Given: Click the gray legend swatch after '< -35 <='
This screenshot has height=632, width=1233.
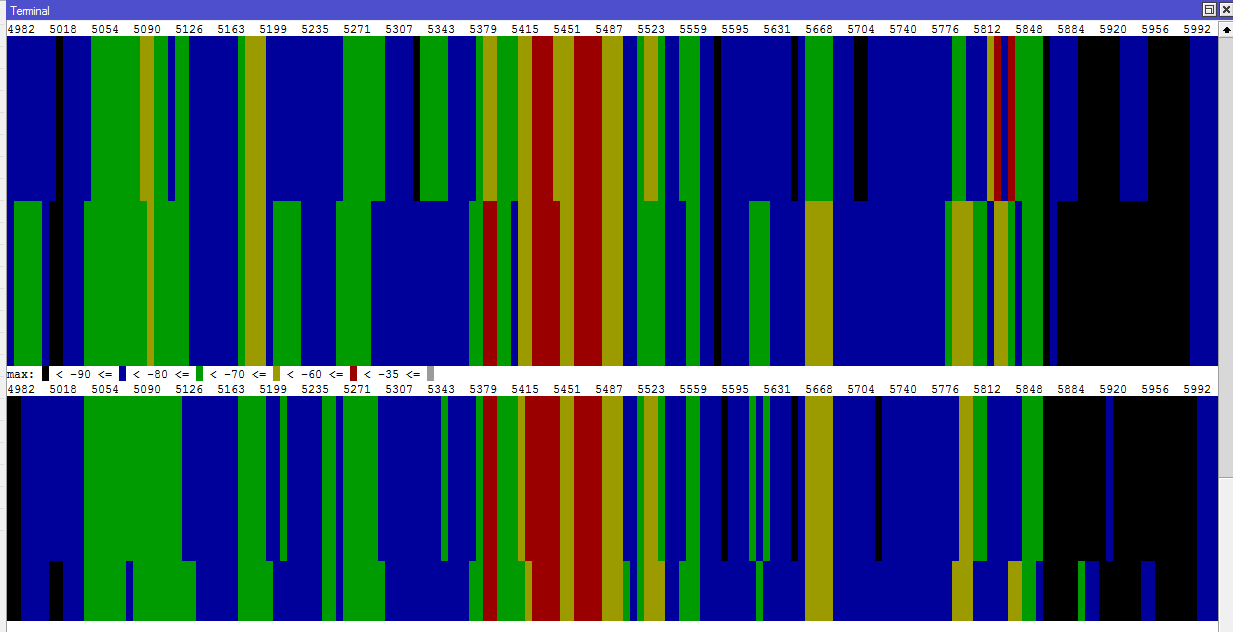Looking at the screenshot, I should click(430, 373).
